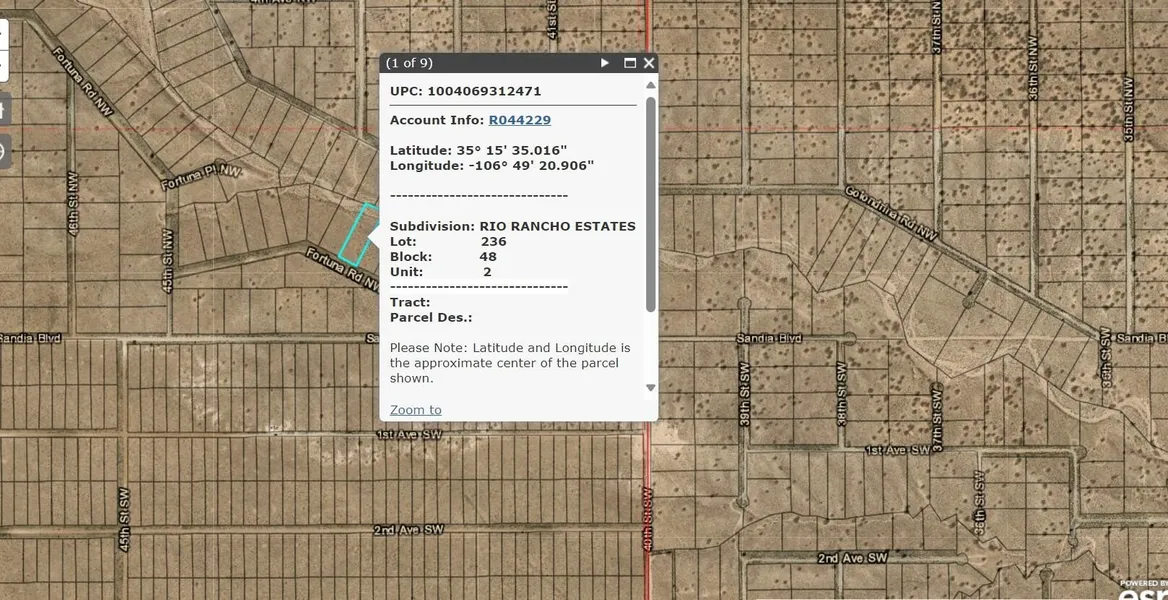Click the popup title showing 1 of 9
This screenshot has height=600, width=1168.
tap(409, 63)
